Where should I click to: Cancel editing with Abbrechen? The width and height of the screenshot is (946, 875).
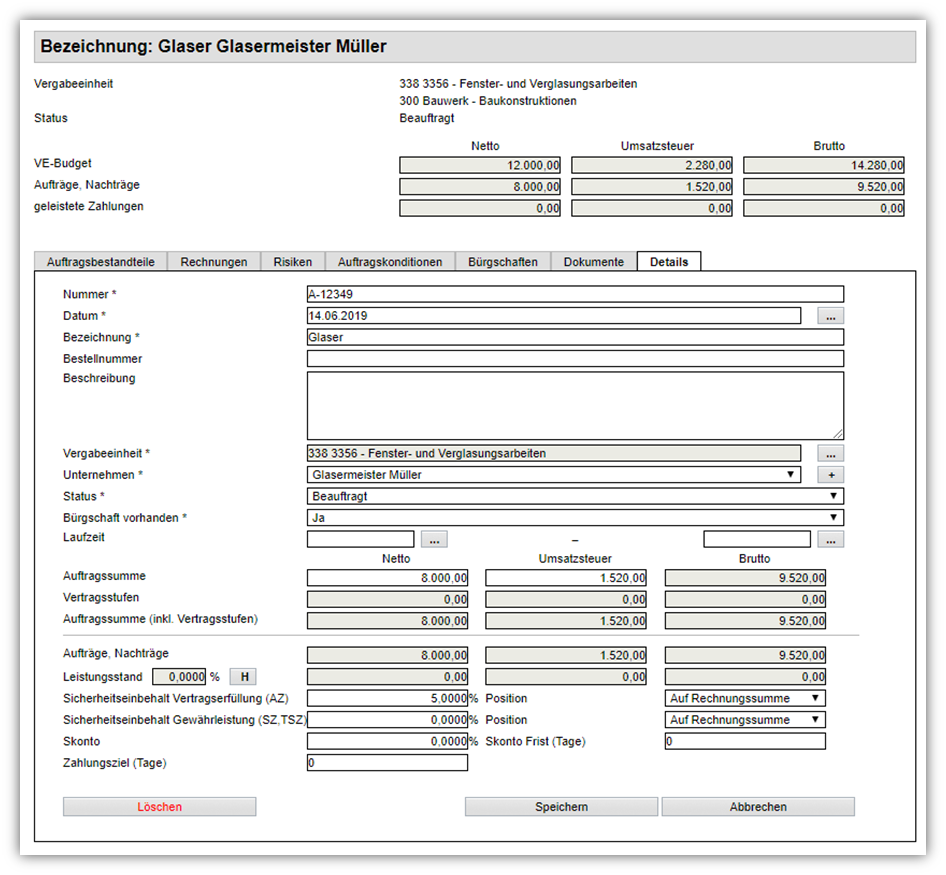coord(758,807)
